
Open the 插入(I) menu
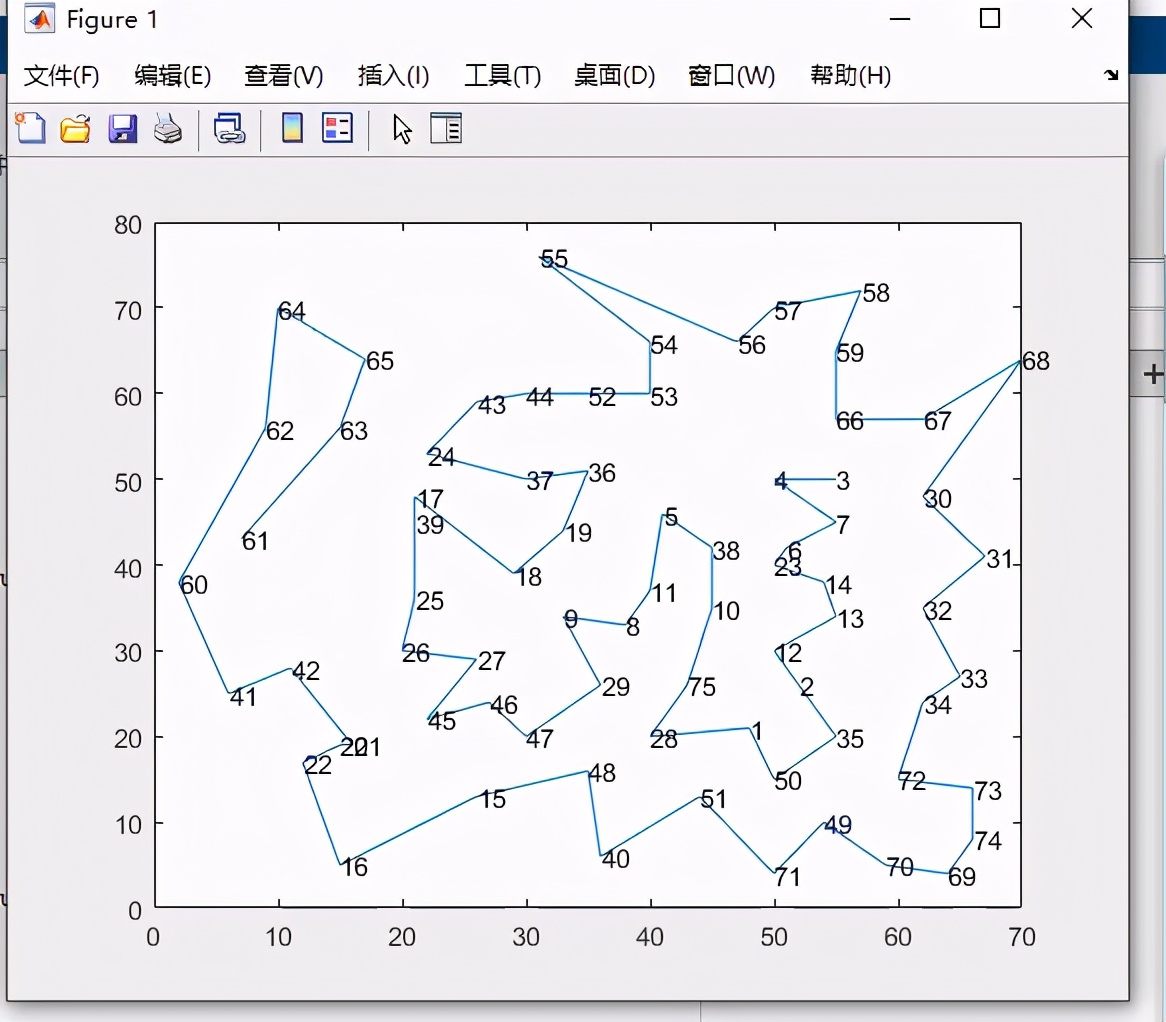click(393, 76)
